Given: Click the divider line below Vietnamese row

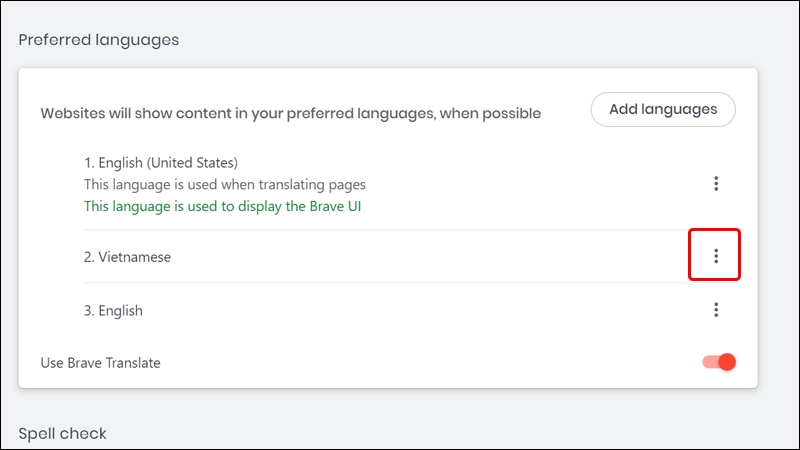Looking at the screenshot, I should [400, 283].
